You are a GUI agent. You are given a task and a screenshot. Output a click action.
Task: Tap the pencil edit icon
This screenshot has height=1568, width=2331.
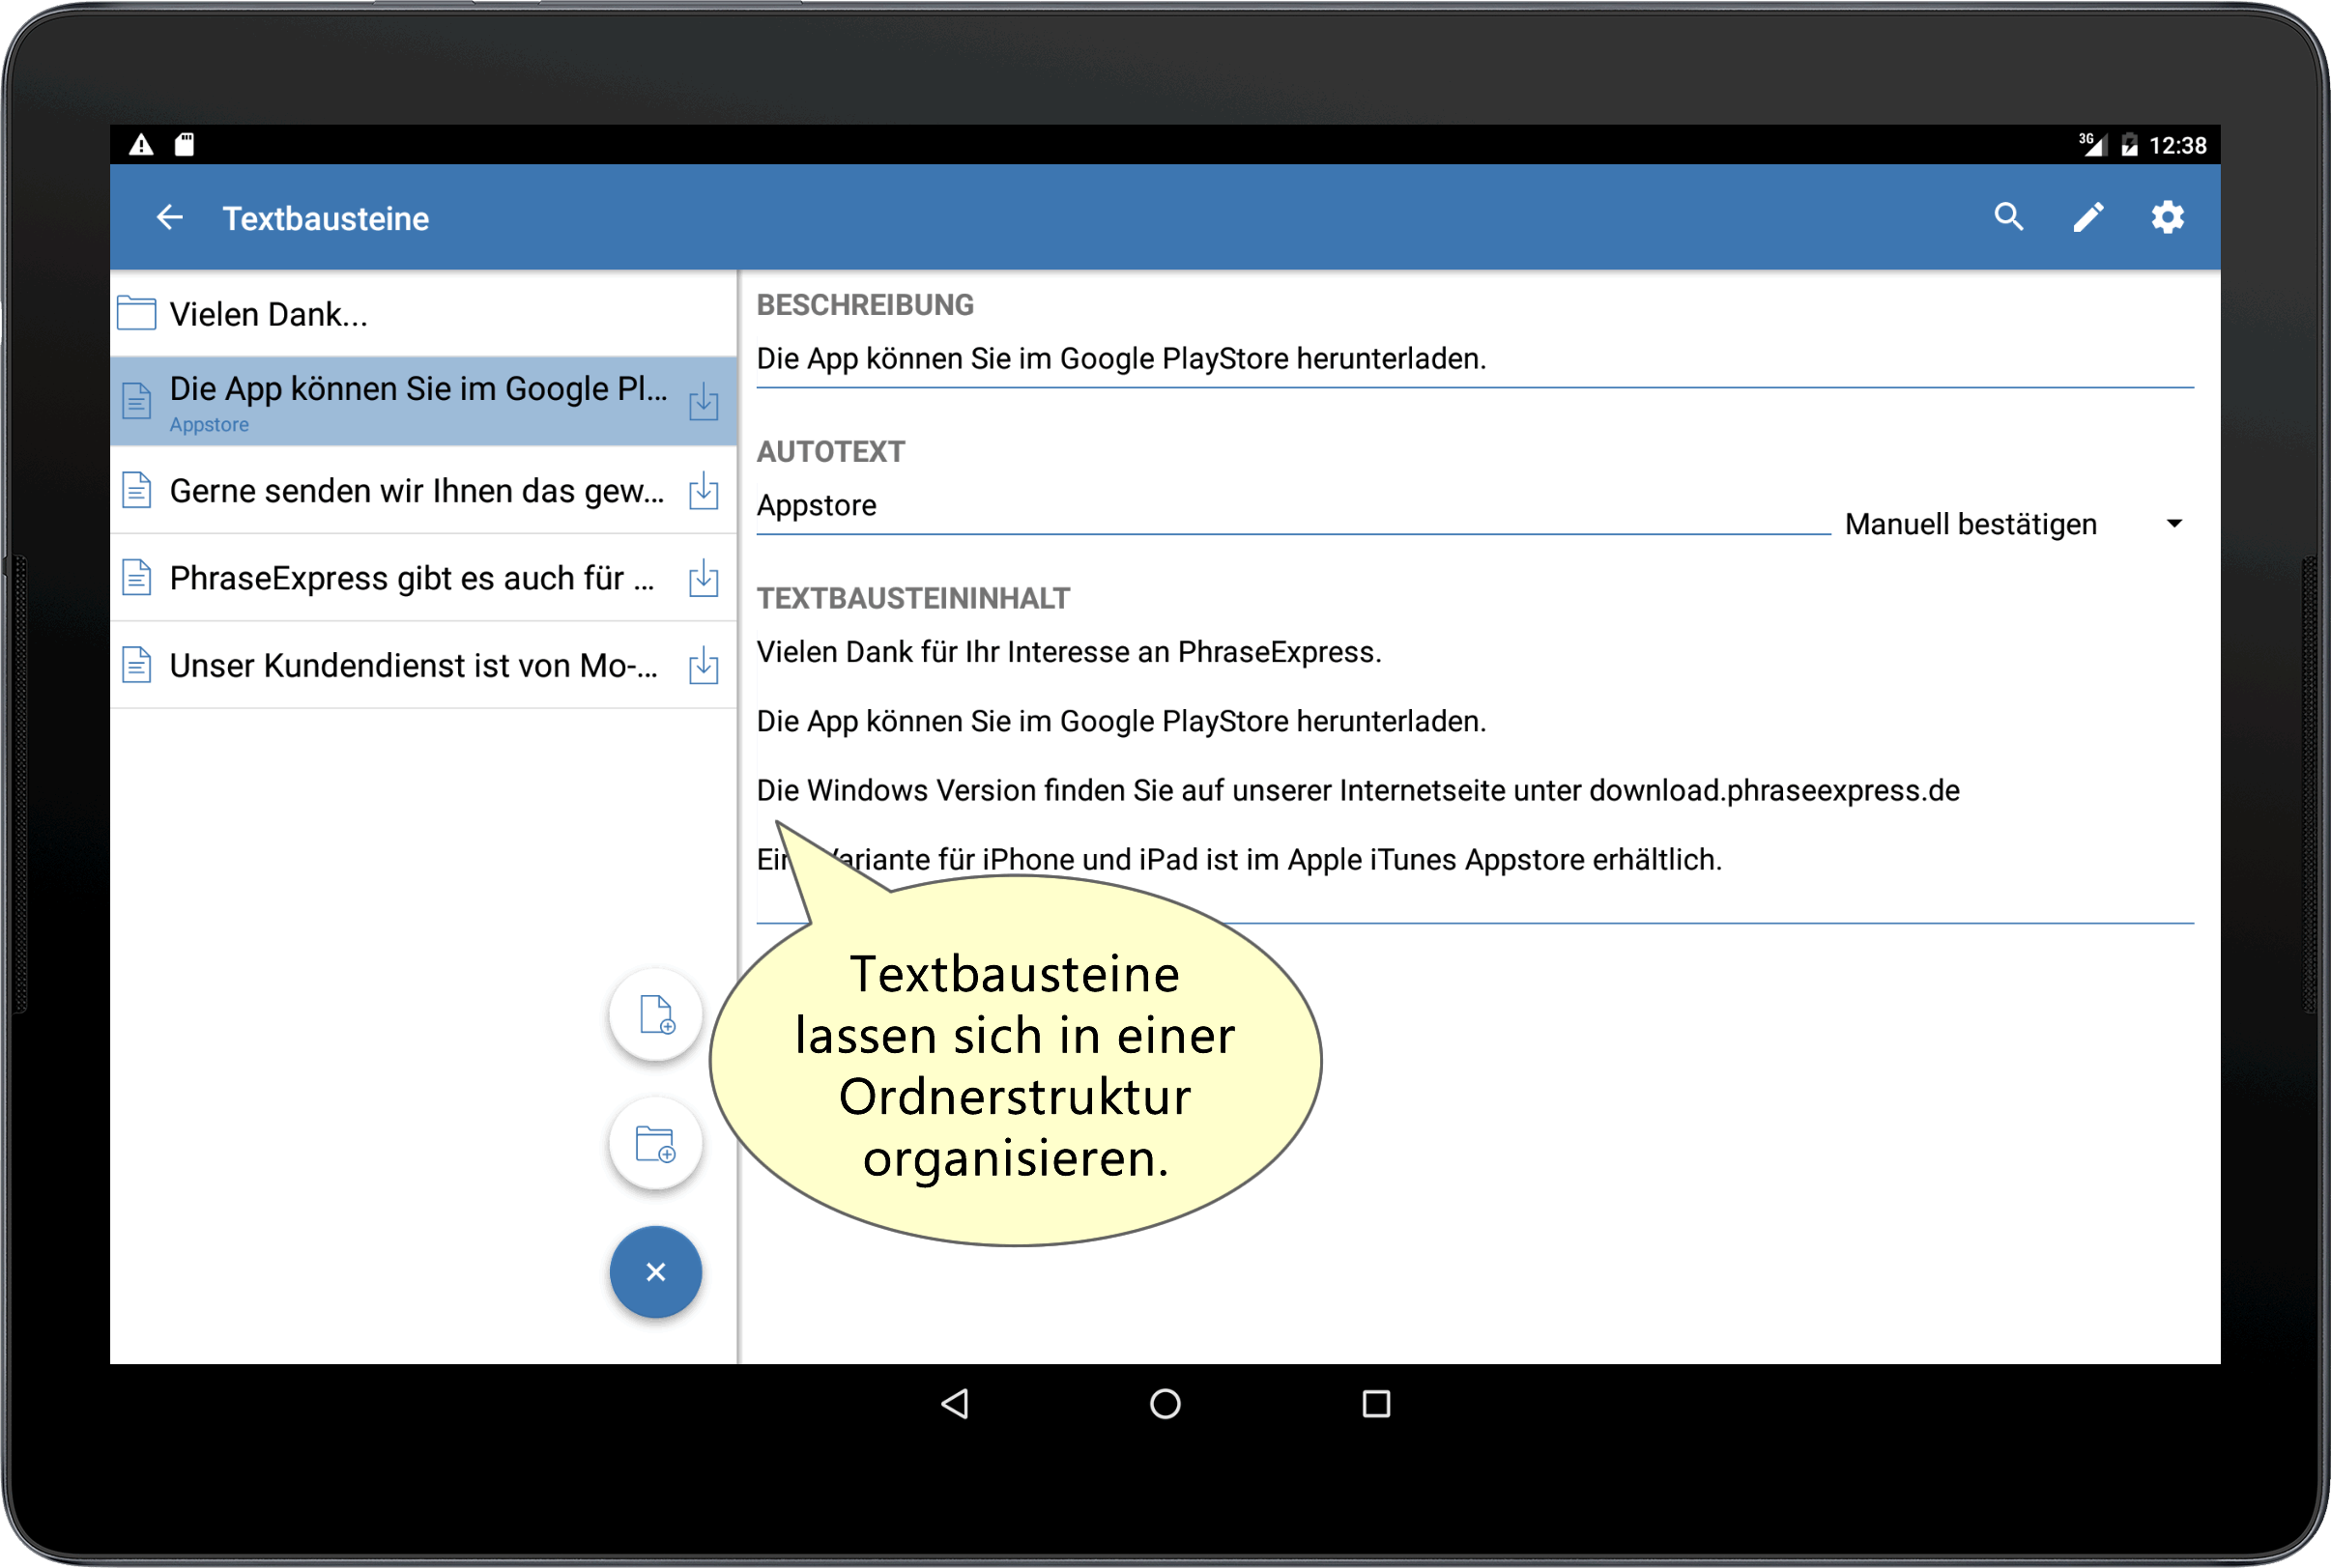[x=2087, y=217]
